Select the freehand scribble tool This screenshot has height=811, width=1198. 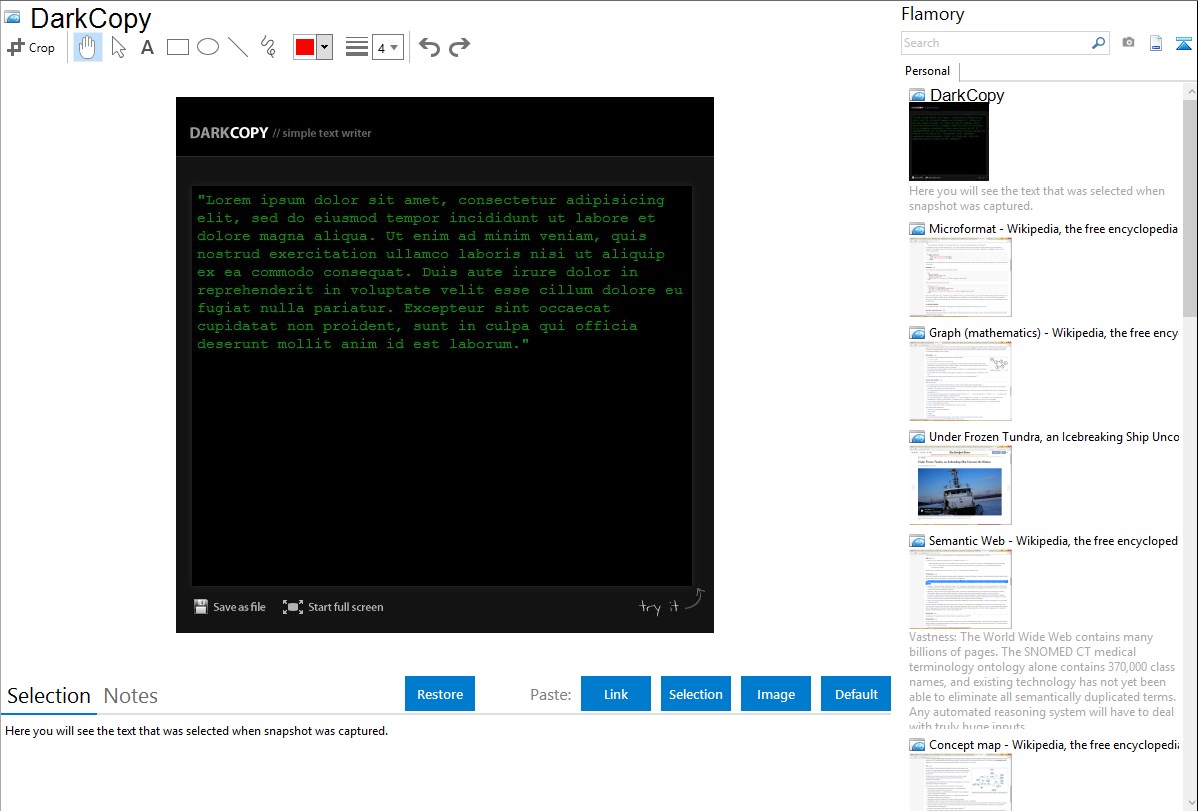(x=268, y=47)
